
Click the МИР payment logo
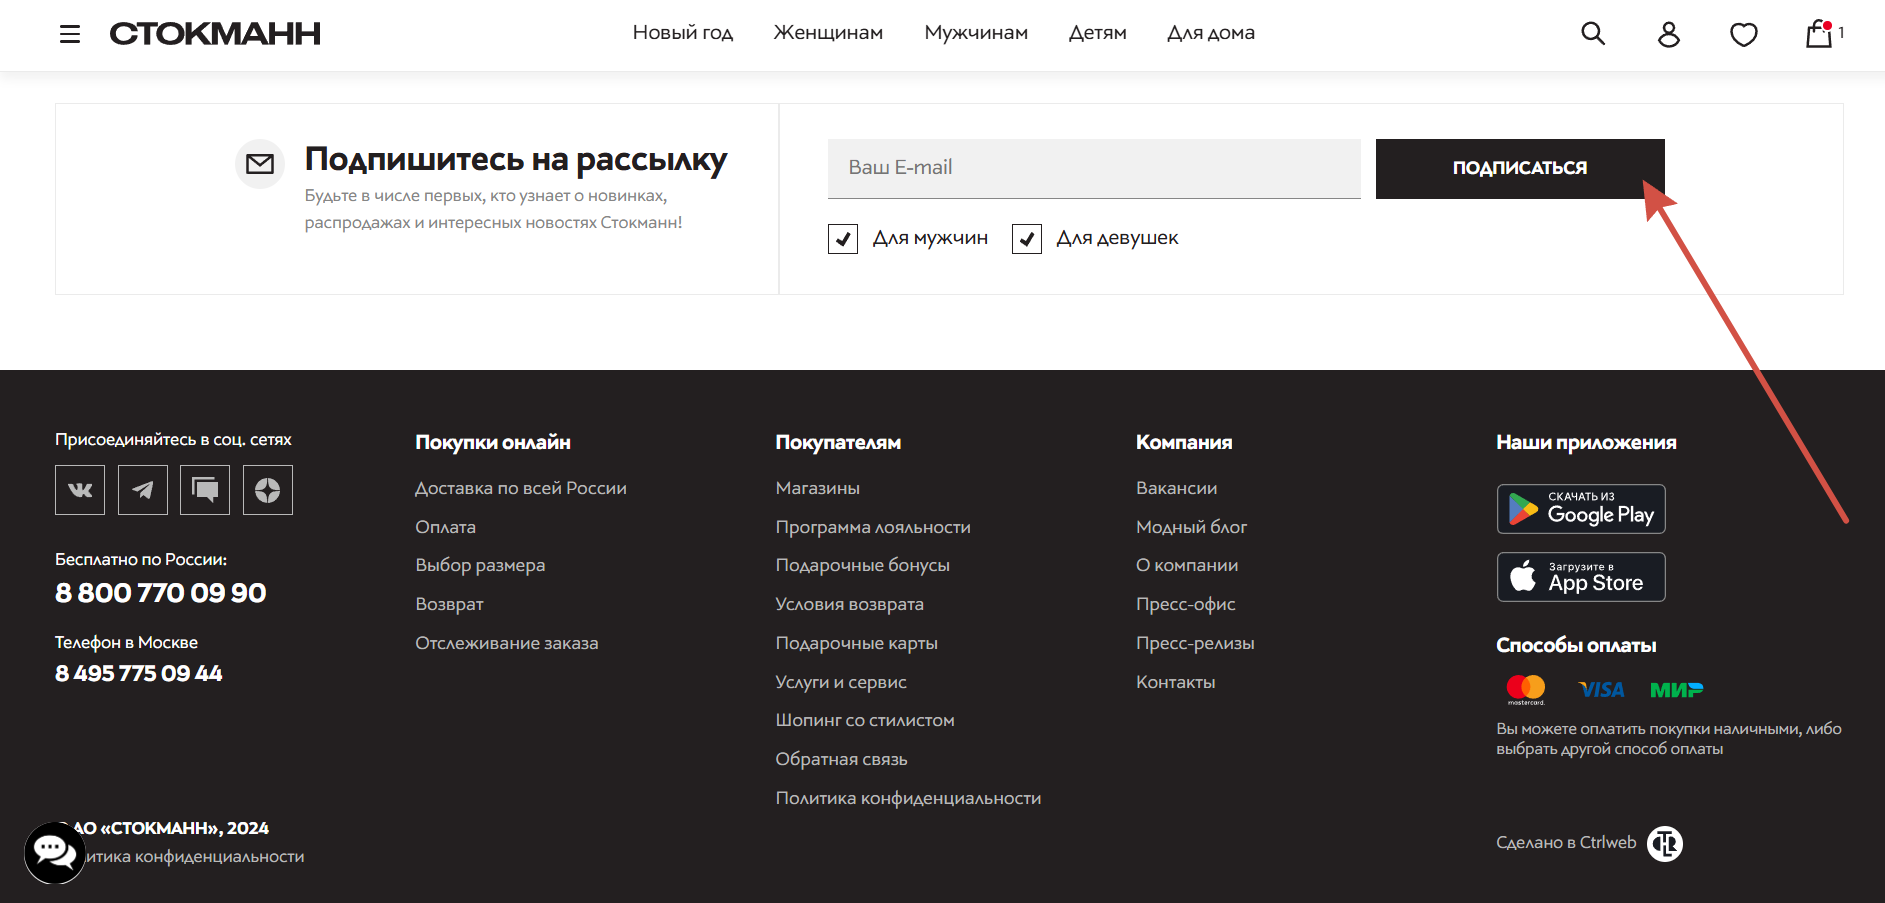coord(1677,690)
